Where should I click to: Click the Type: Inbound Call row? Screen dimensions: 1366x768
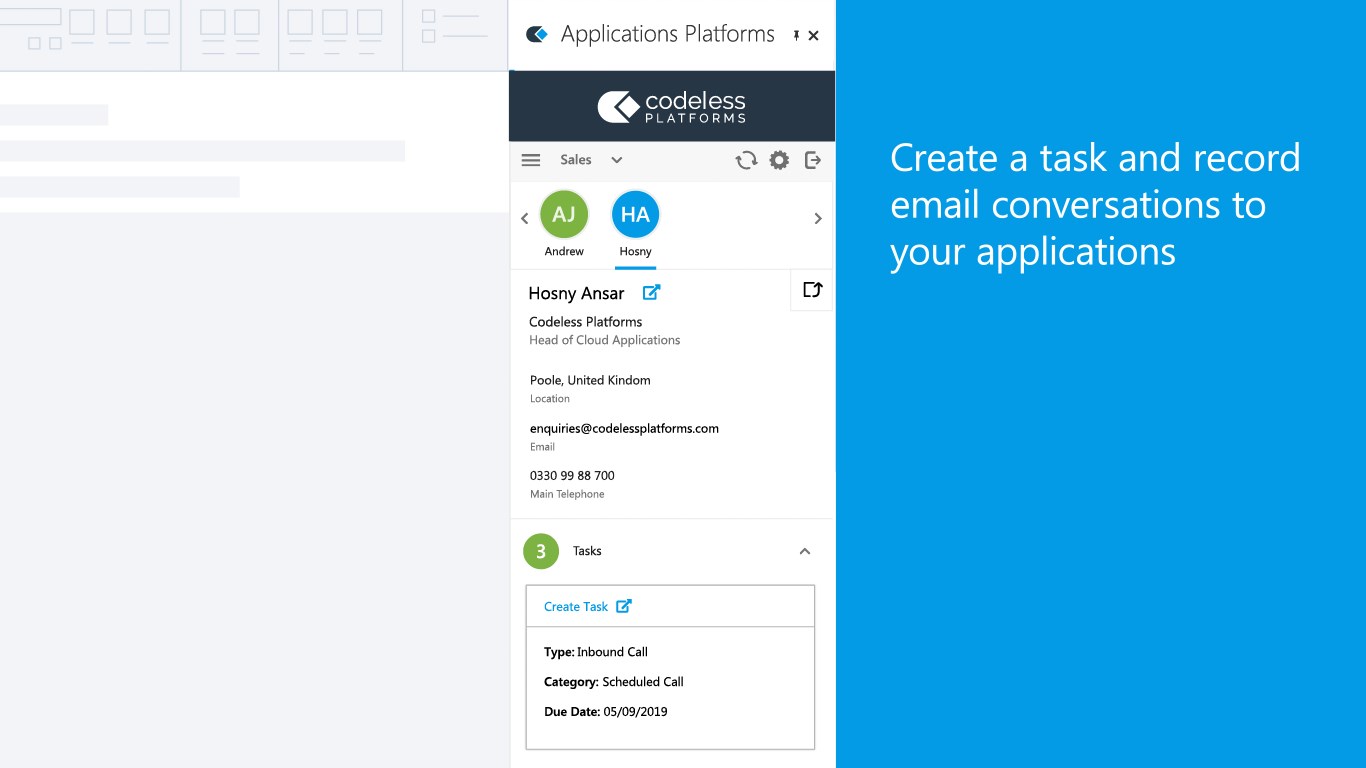(596, 652)
